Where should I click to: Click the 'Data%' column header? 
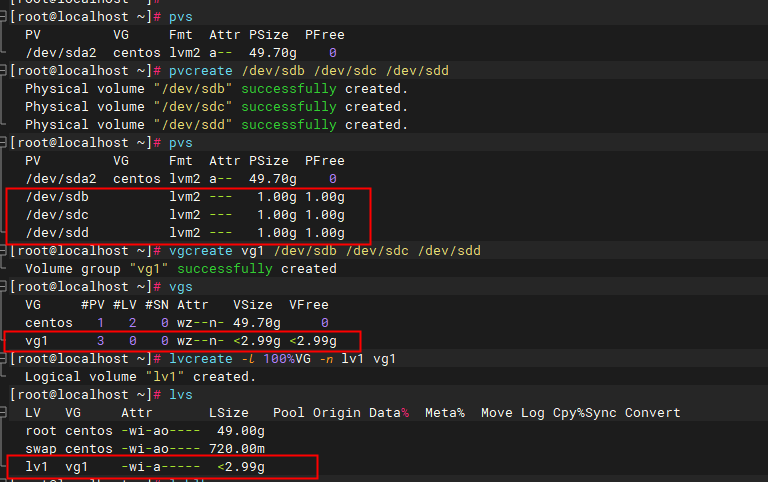(x=389, y=413)
